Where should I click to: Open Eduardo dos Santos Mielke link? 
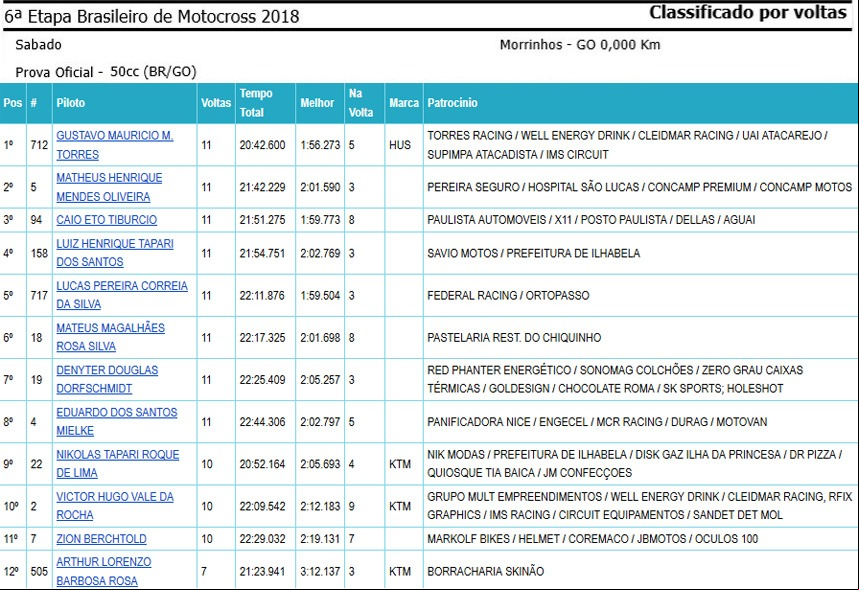click(x=117, y=421)
